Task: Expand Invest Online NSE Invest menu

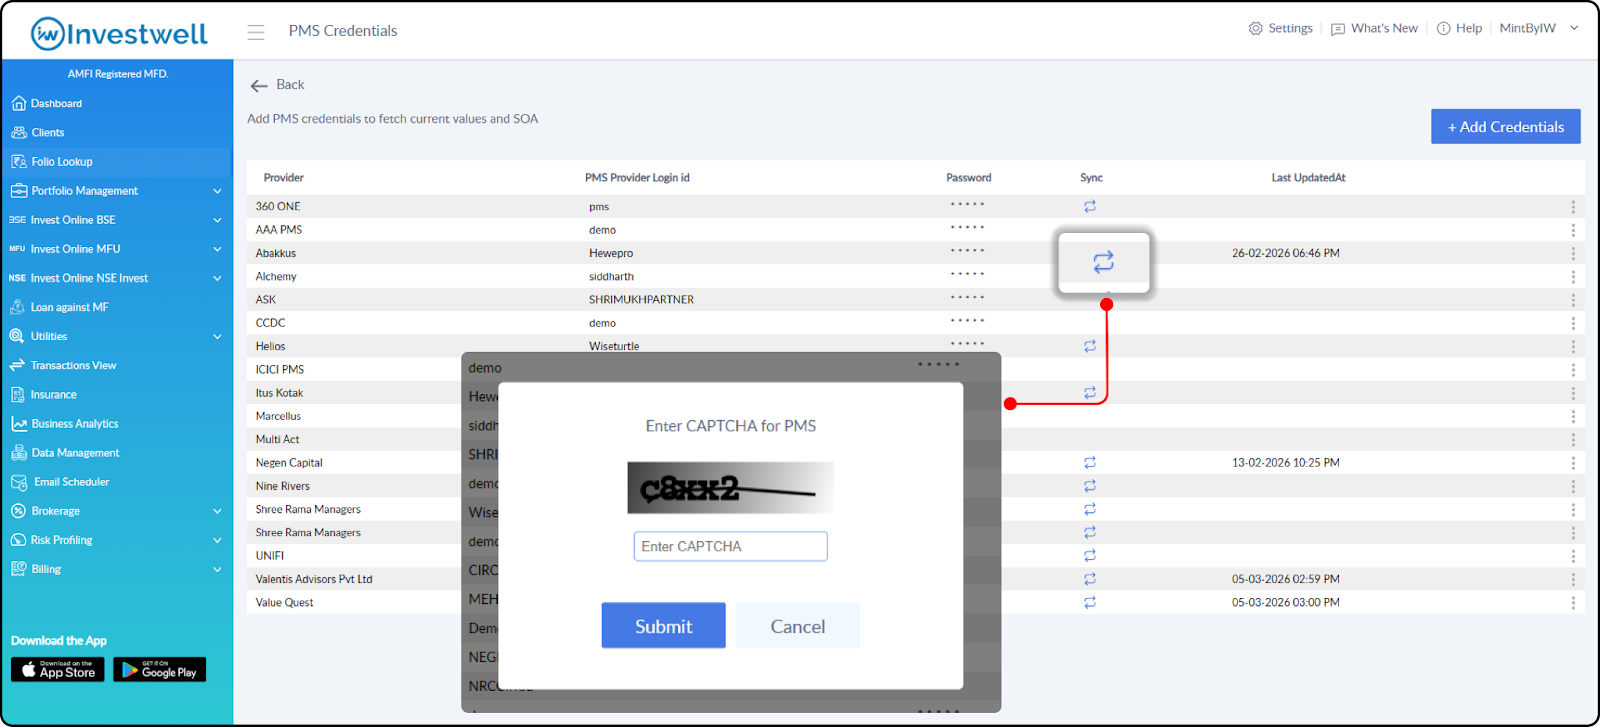Action: [217, 278]
